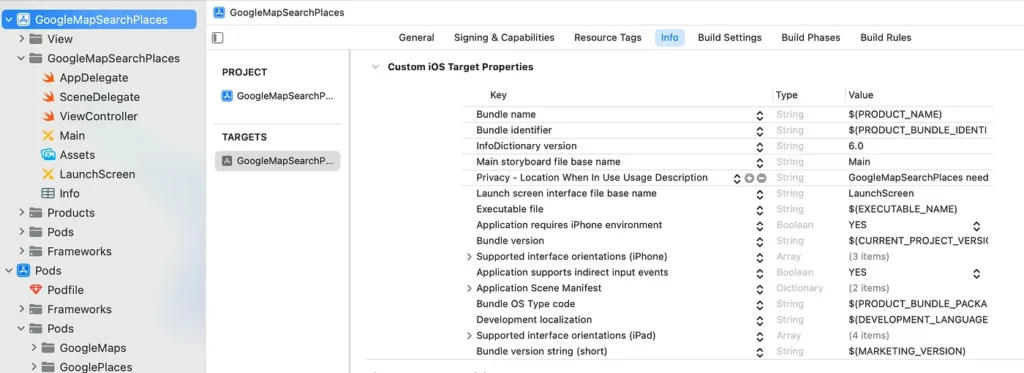Switch to Signing & Capabilities tab

pos(504,38)
